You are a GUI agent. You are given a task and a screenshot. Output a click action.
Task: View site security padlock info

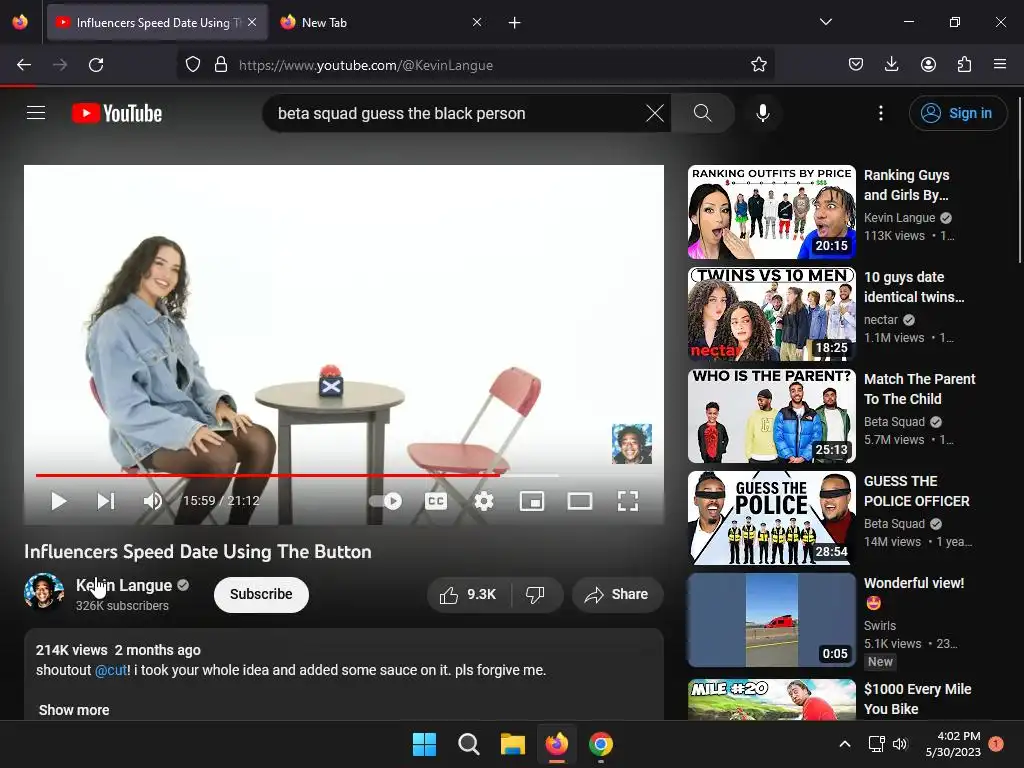coord(221,65)
